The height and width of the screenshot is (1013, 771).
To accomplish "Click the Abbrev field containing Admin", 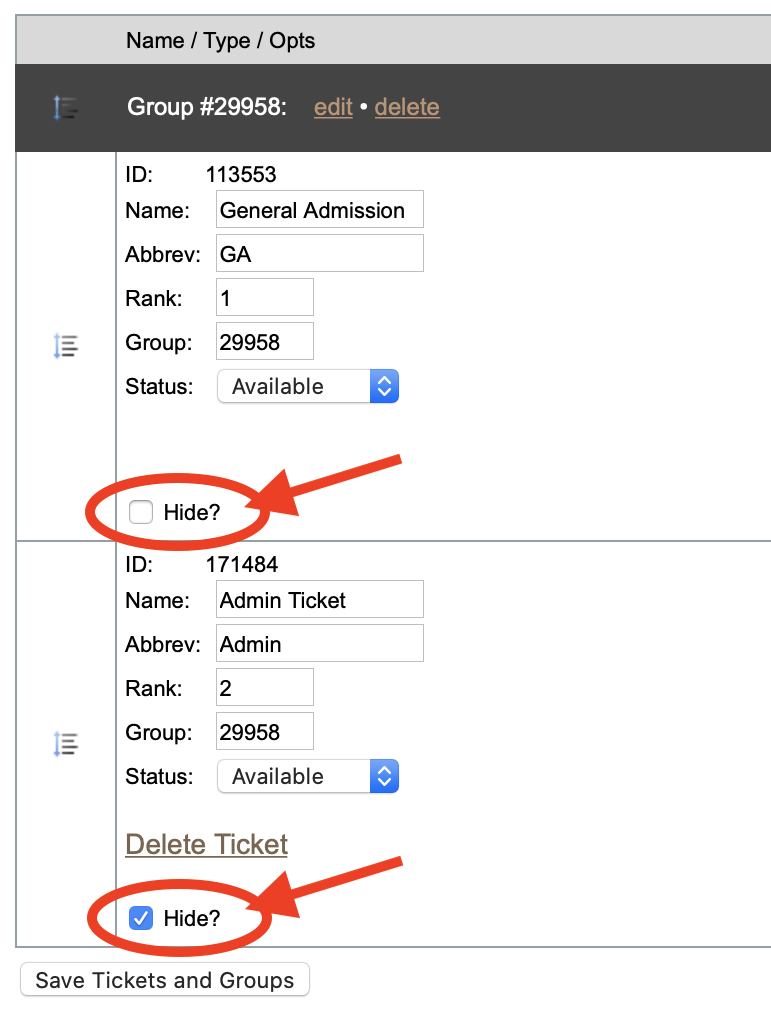I will coord(320,643).
